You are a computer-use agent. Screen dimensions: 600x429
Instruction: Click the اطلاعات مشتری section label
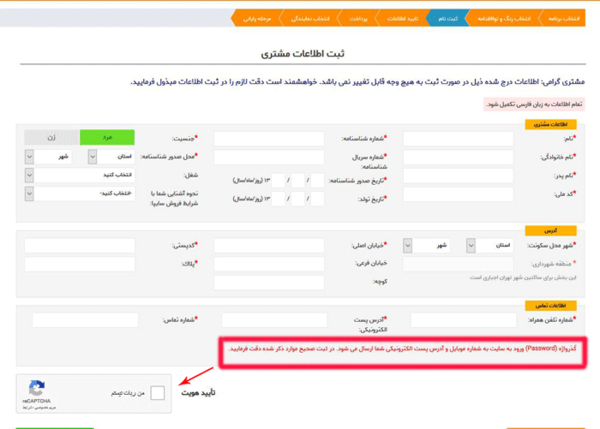[551, 124]
